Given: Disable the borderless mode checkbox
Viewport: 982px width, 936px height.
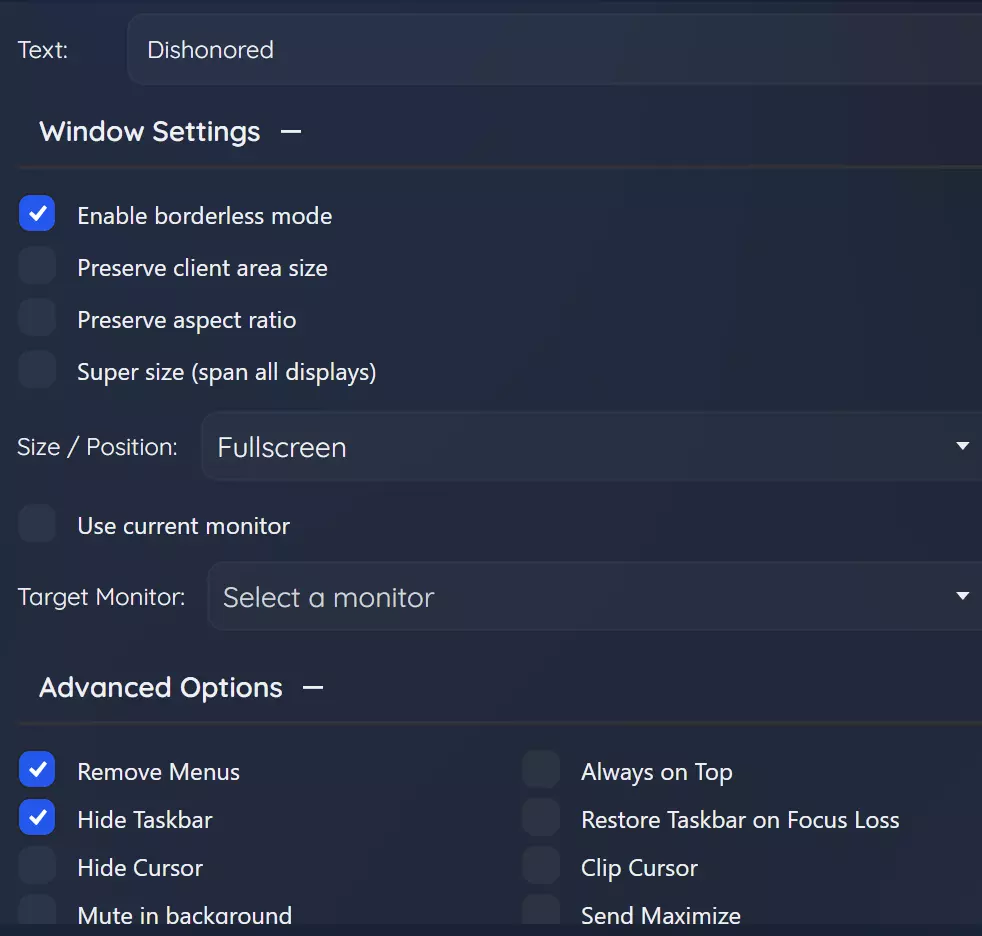Looking at the screenshot, I should [37, 215].
